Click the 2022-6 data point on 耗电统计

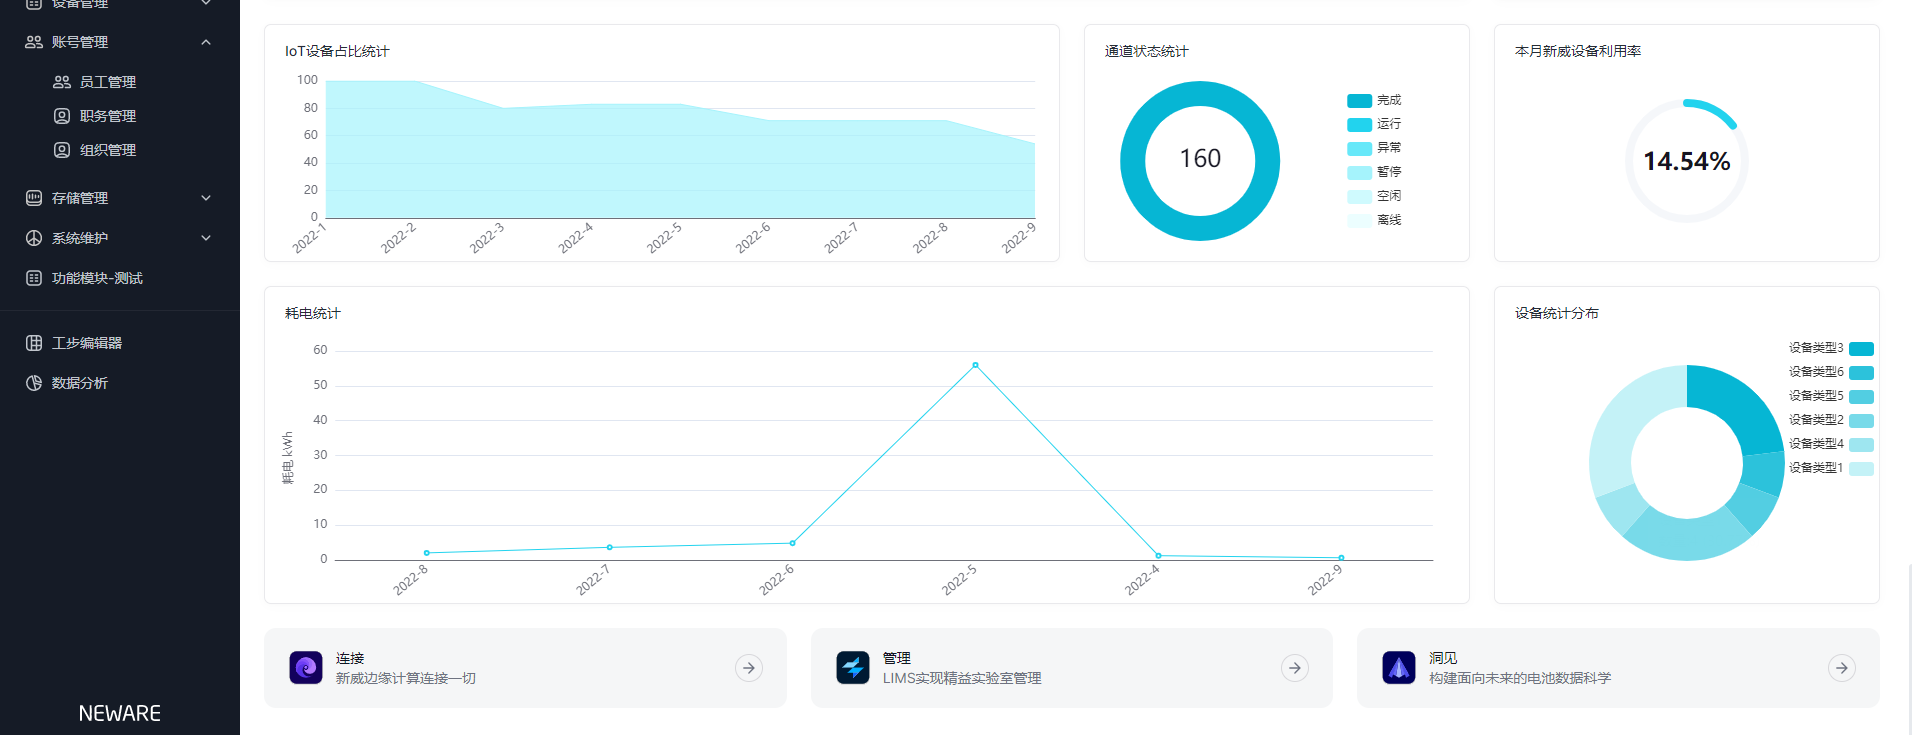[793, 543]
